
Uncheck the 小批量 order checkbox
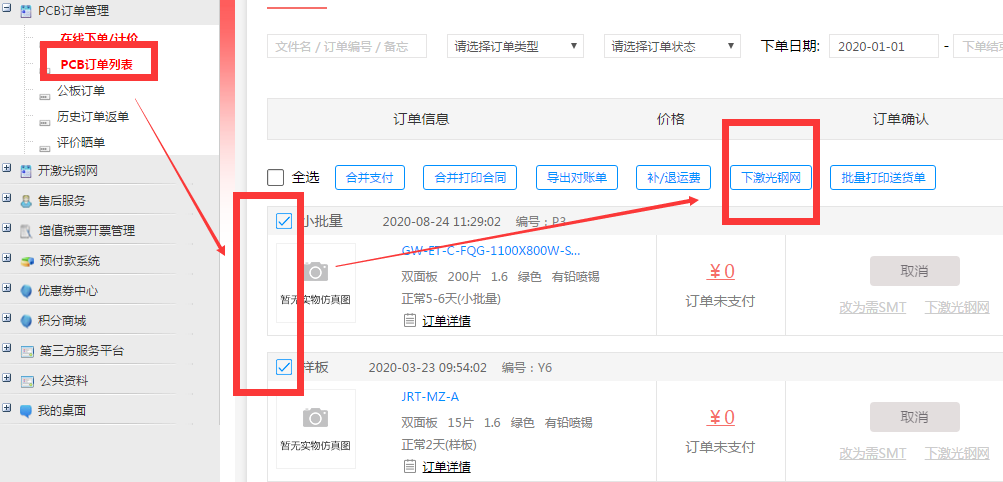coord(284,221)
